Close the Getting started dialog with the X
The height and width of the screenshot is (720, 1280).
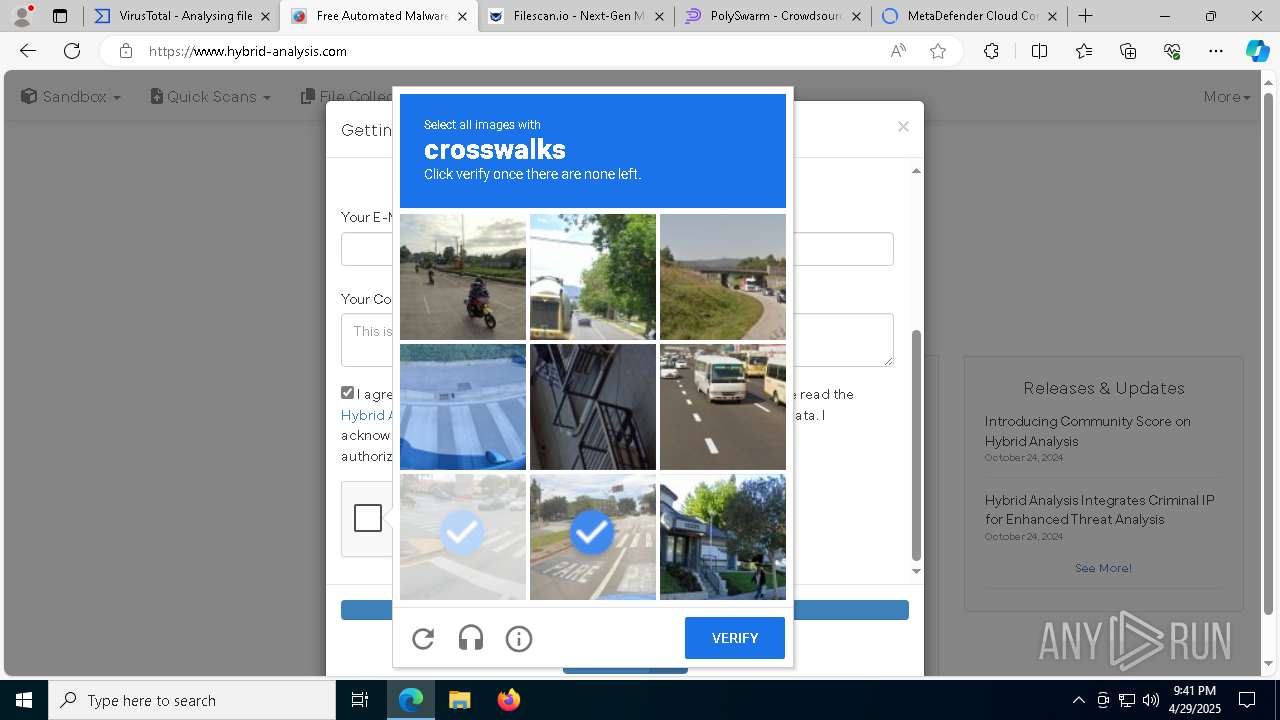point(903,126)
